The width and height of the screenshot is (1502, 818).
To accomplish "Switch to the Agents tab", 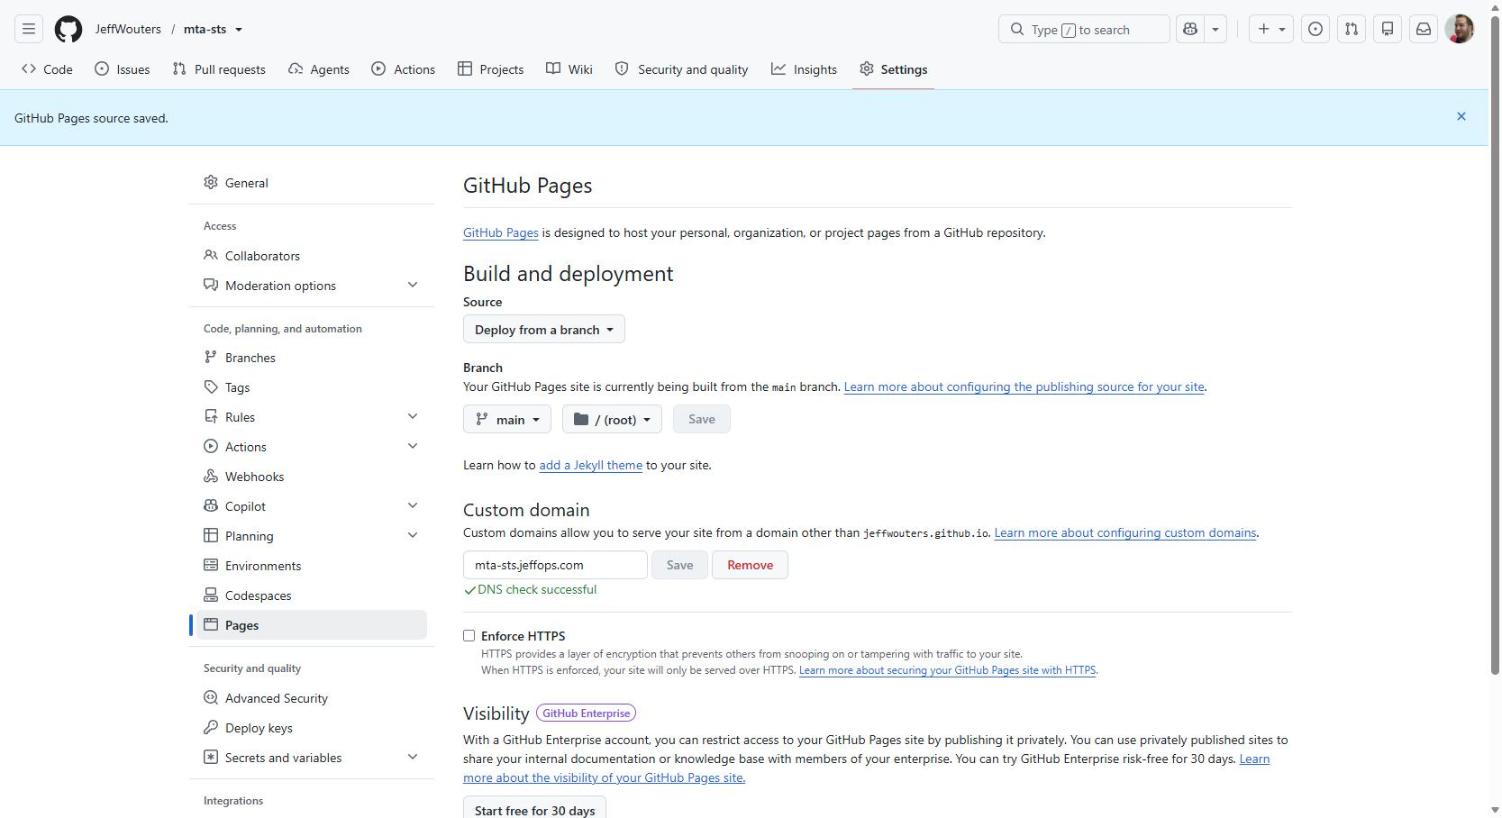I will (319, 69).
